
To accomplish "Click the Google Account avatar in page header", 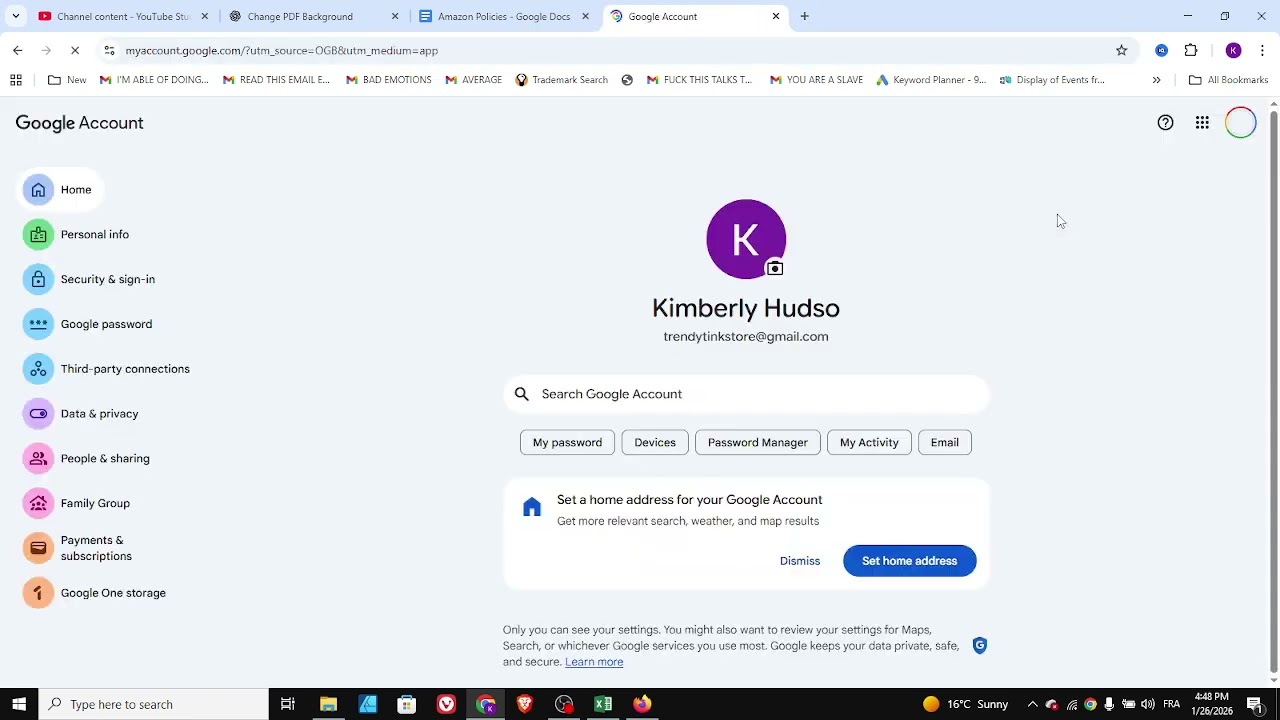I will pos(1240,123).
